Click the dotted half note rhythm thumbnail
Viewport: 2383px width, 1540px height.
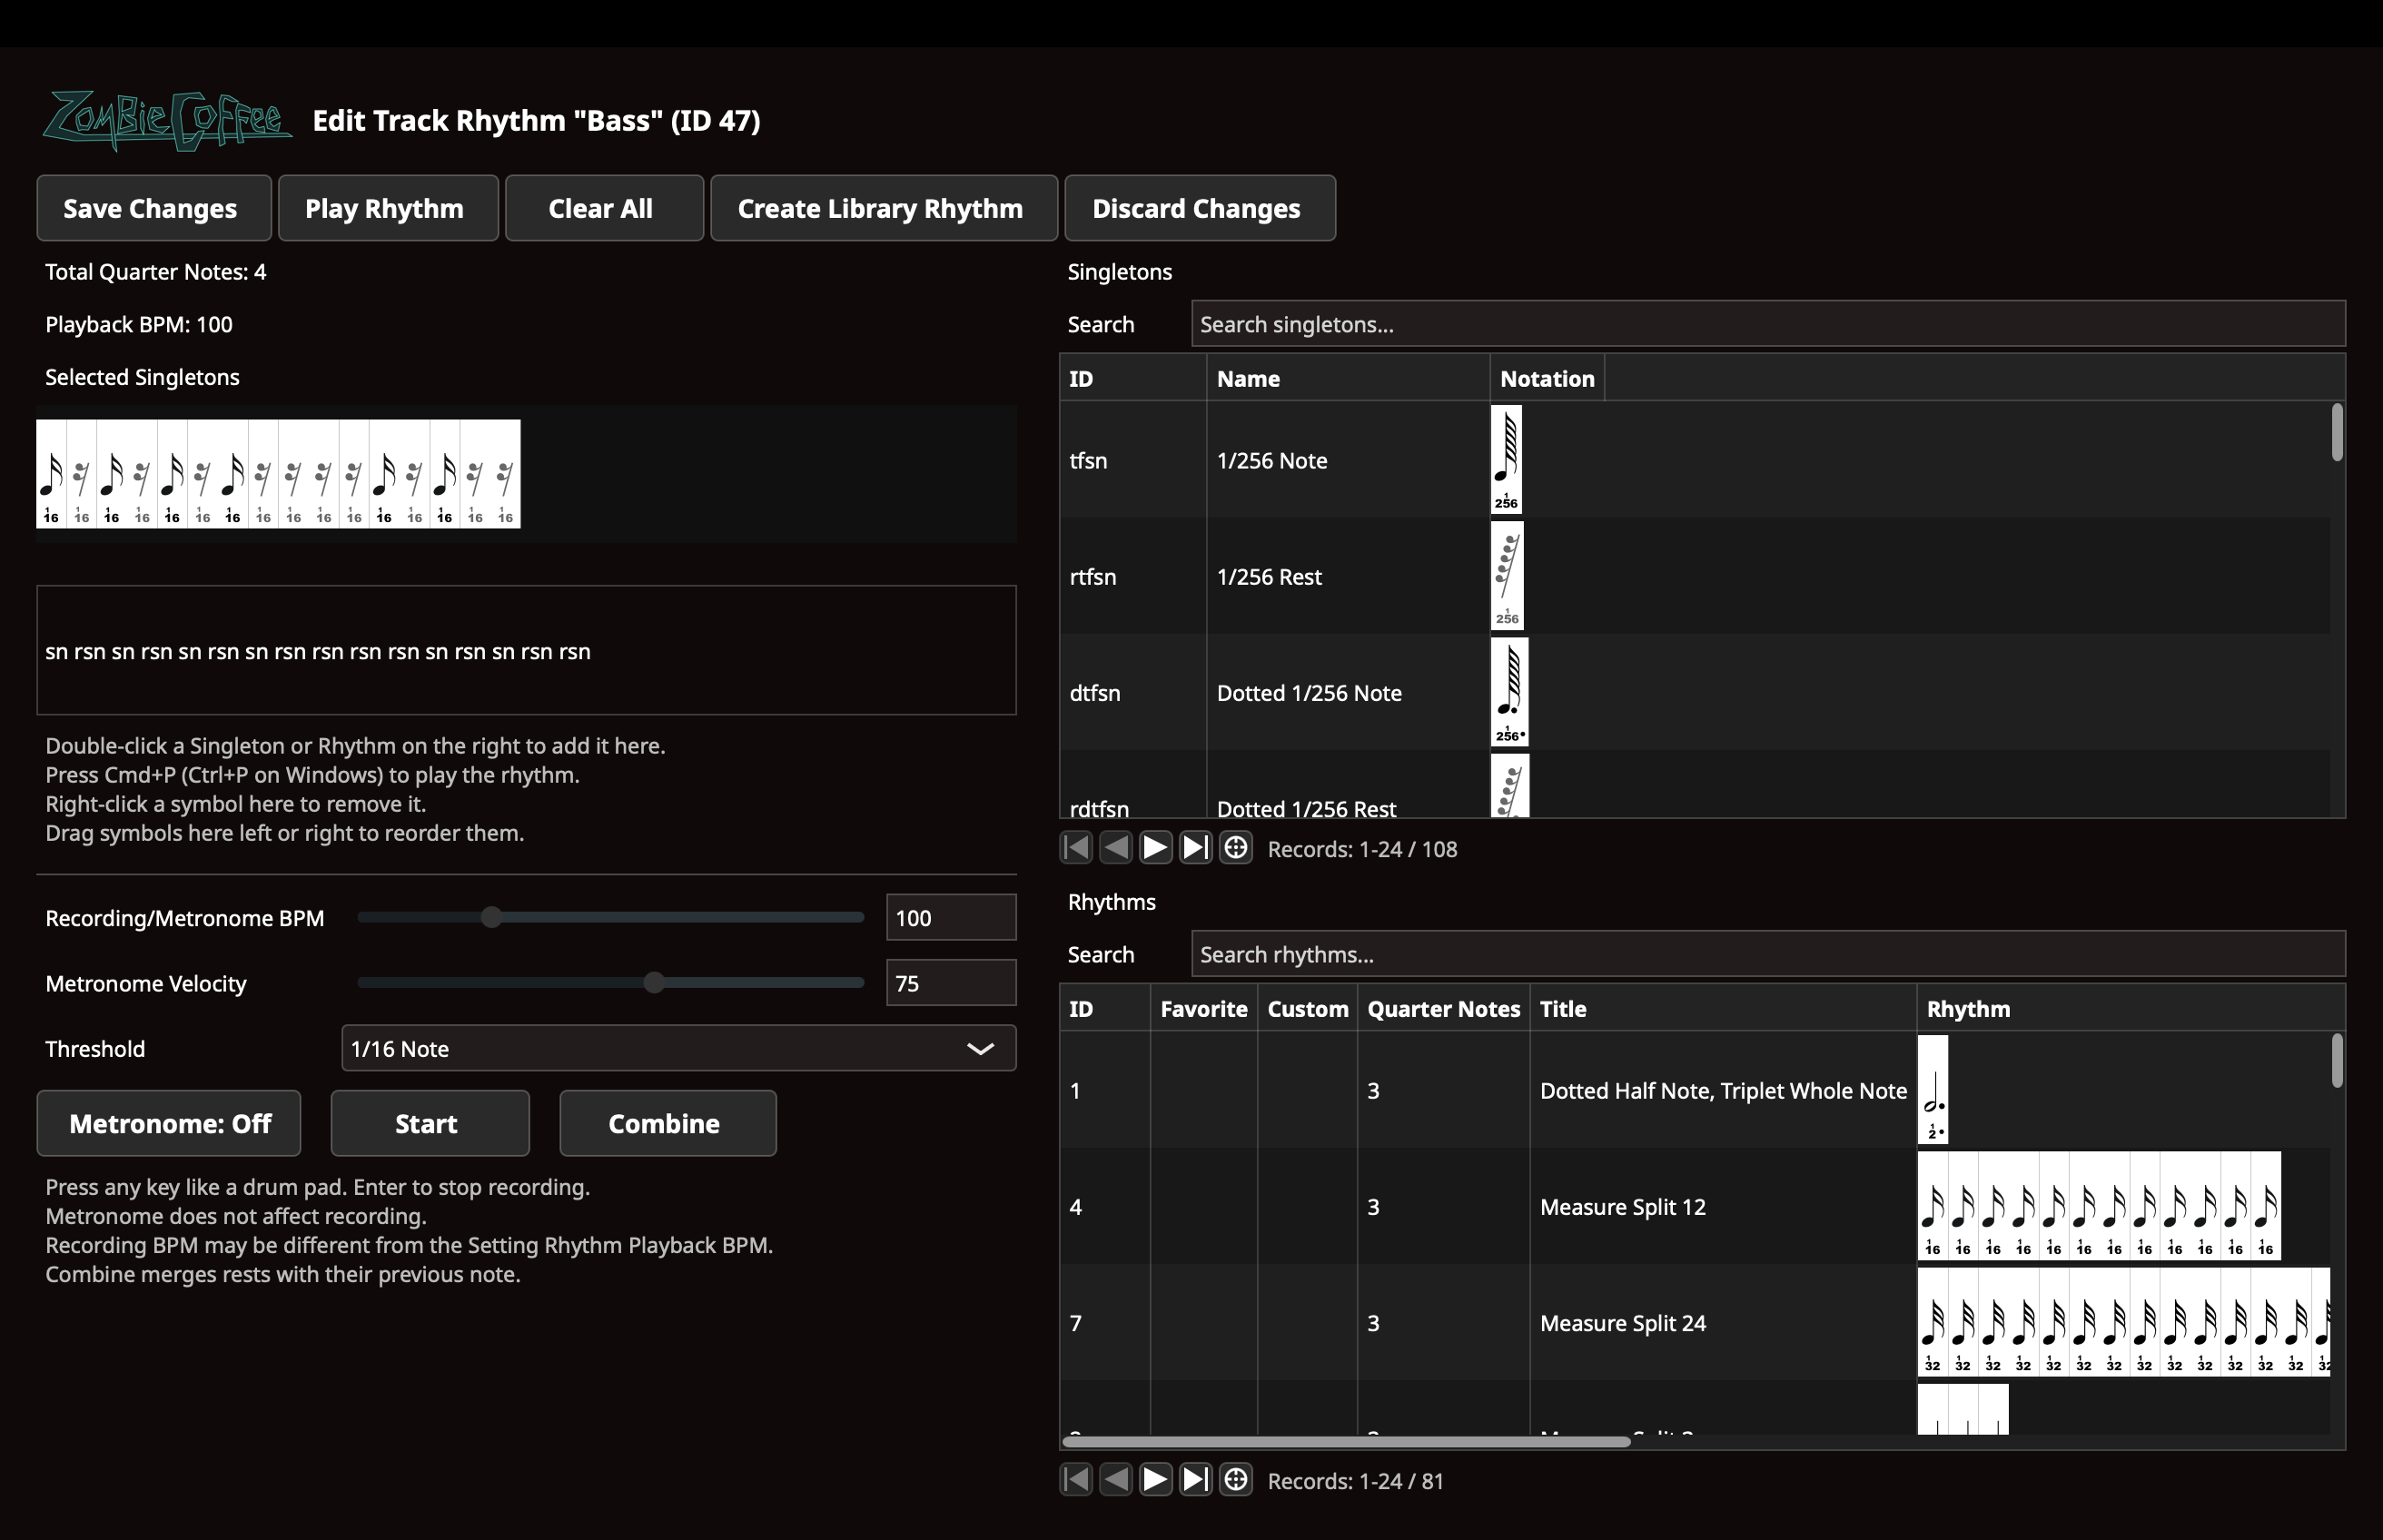click(x=1932, y=1090)
